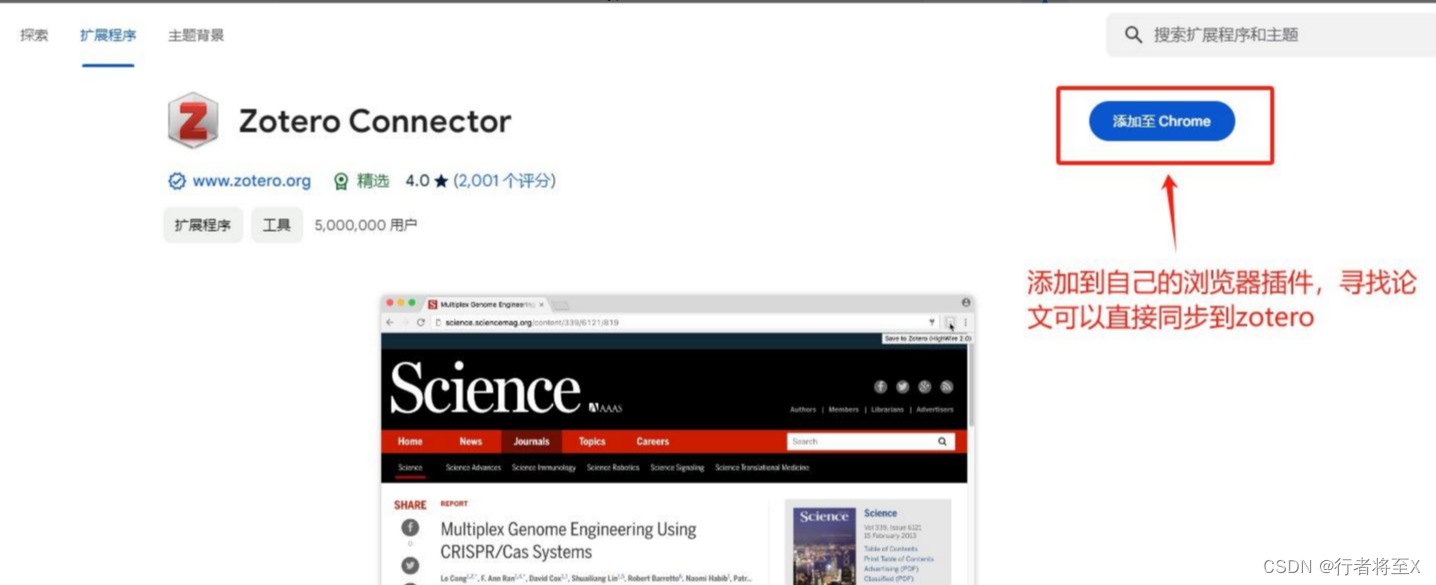Click the Zotero Connector red Z logo

tap(193, 121)
